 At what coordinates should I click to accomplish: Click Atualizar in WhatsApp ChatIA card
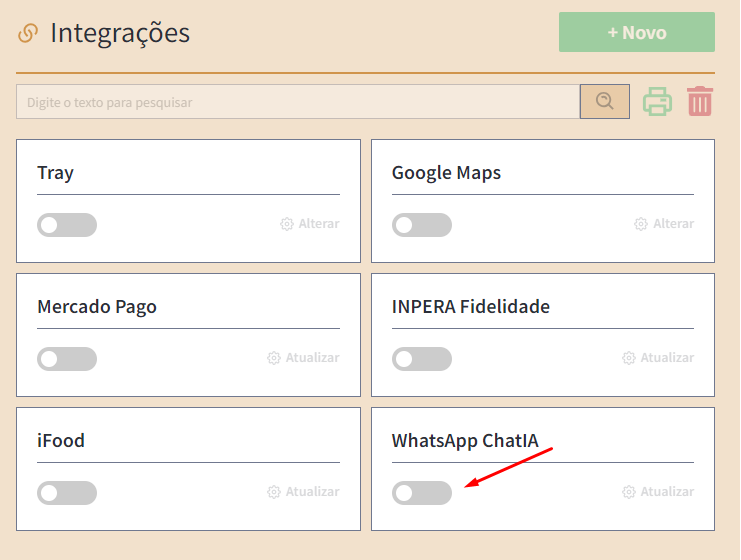point(667,491)
